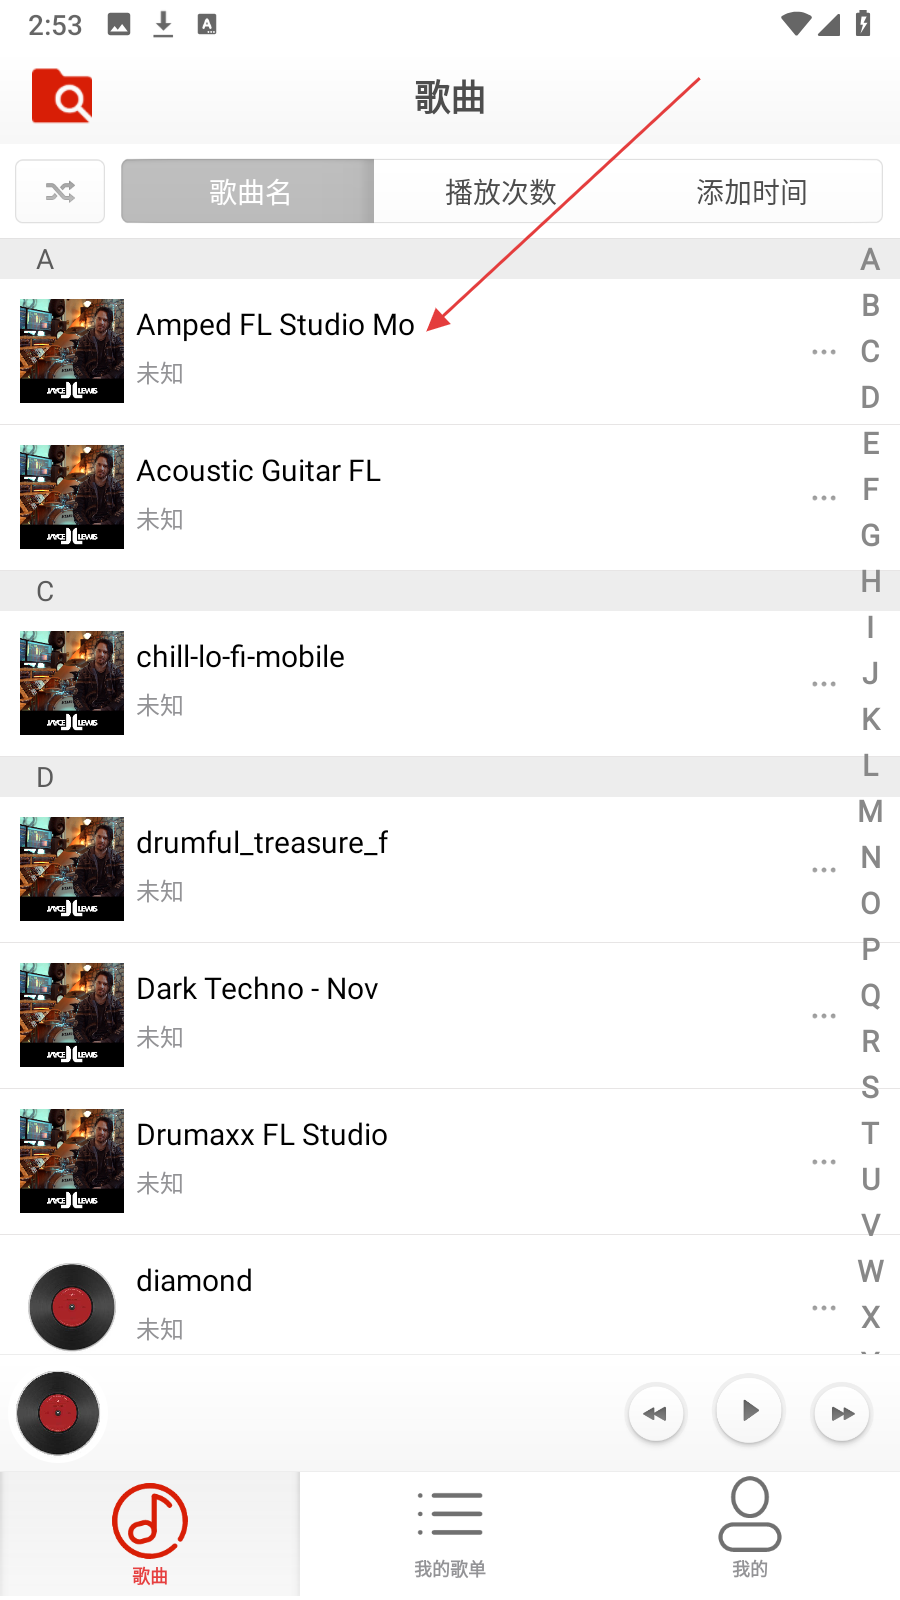Sort songs by 播放次数
The image size is (900, 1600).
(x=500, y=191)
